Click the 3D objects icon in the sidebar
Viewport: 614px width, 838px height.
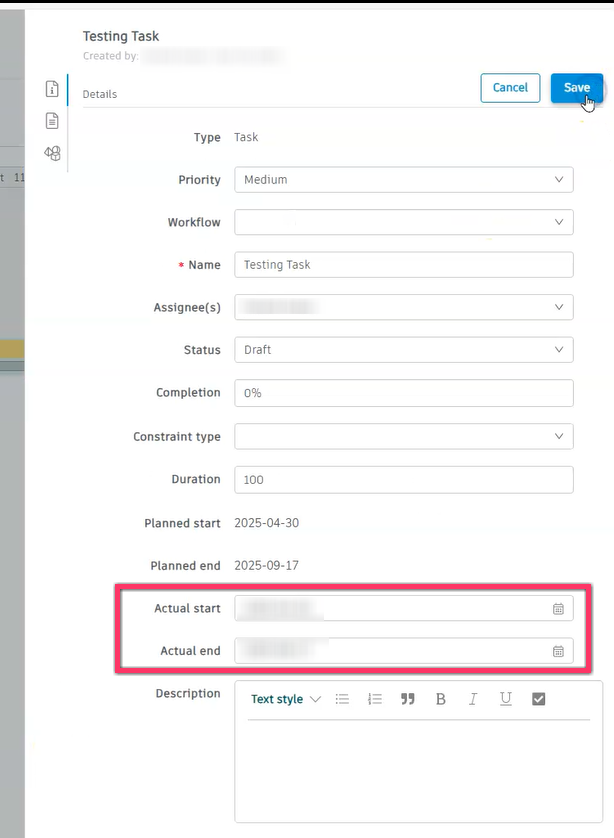[51, 153]
